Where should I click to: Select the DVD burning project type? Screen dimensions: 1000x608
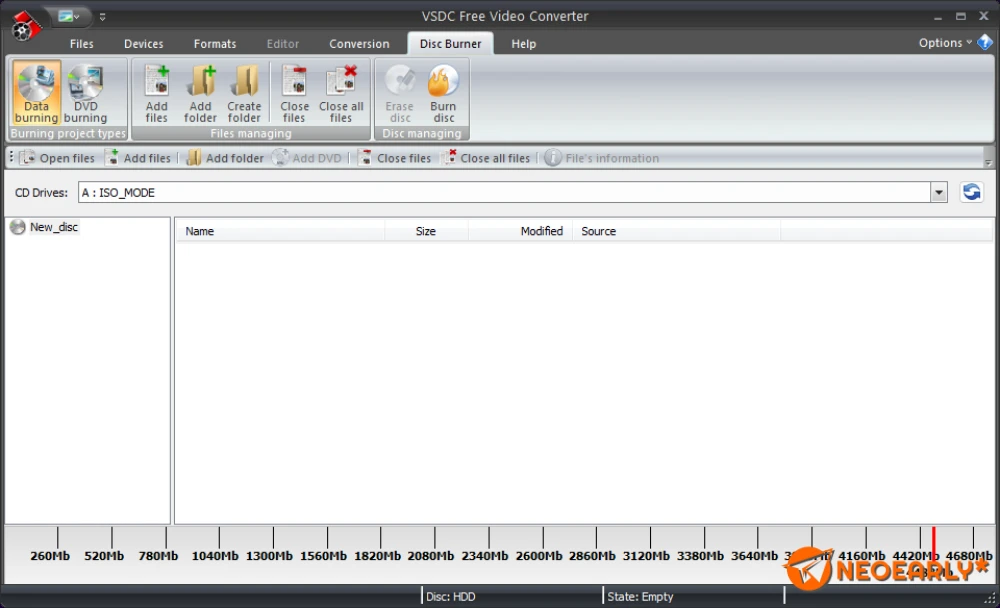click(x=85, y=93)
